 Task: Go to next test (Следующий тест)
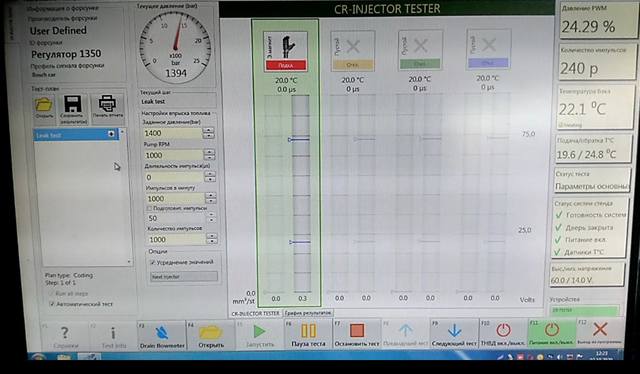(454, 334)
